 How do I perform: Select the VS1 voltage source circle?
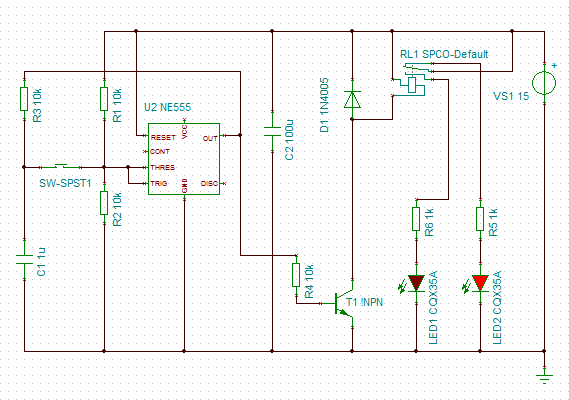click(x=544, y=83)
